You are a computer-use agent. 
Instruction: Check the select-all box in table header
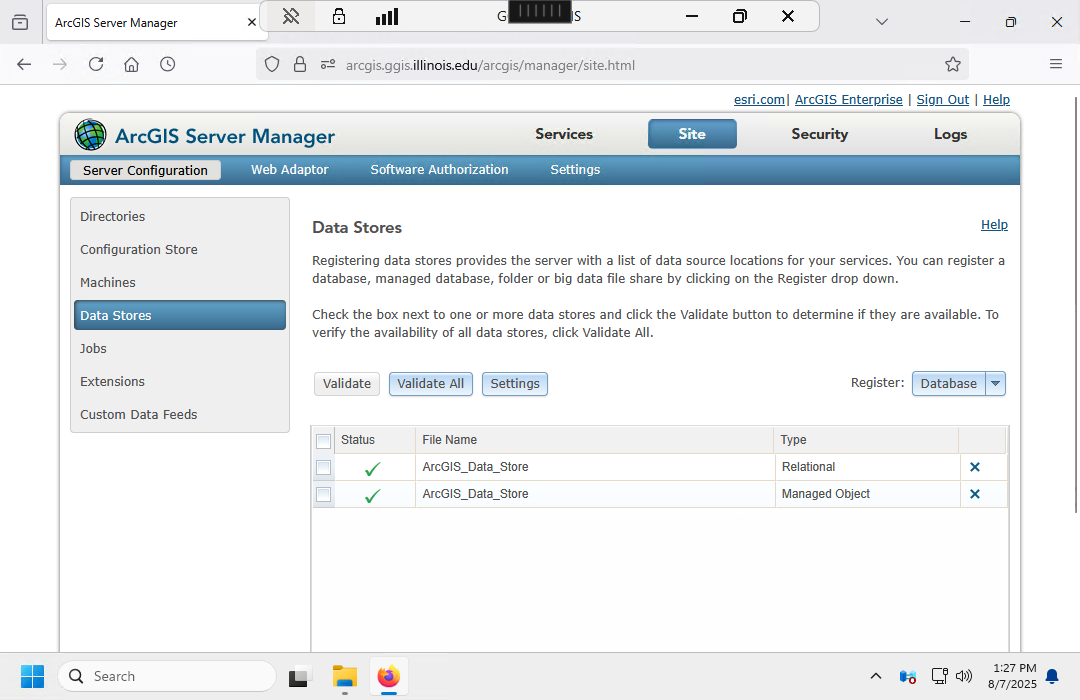323,441
